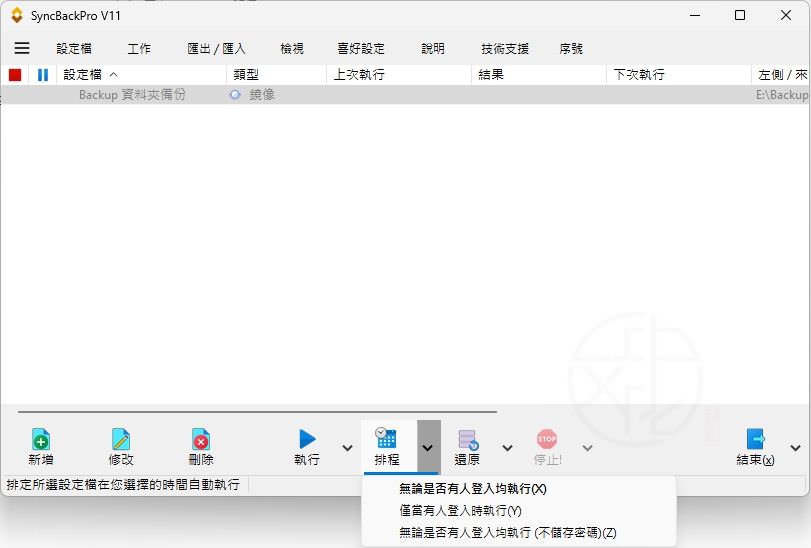Select 僅當有人登入時執行(Y) menu option
The image size is (811, 548).
pyautogui.click(x=460, y=511)
